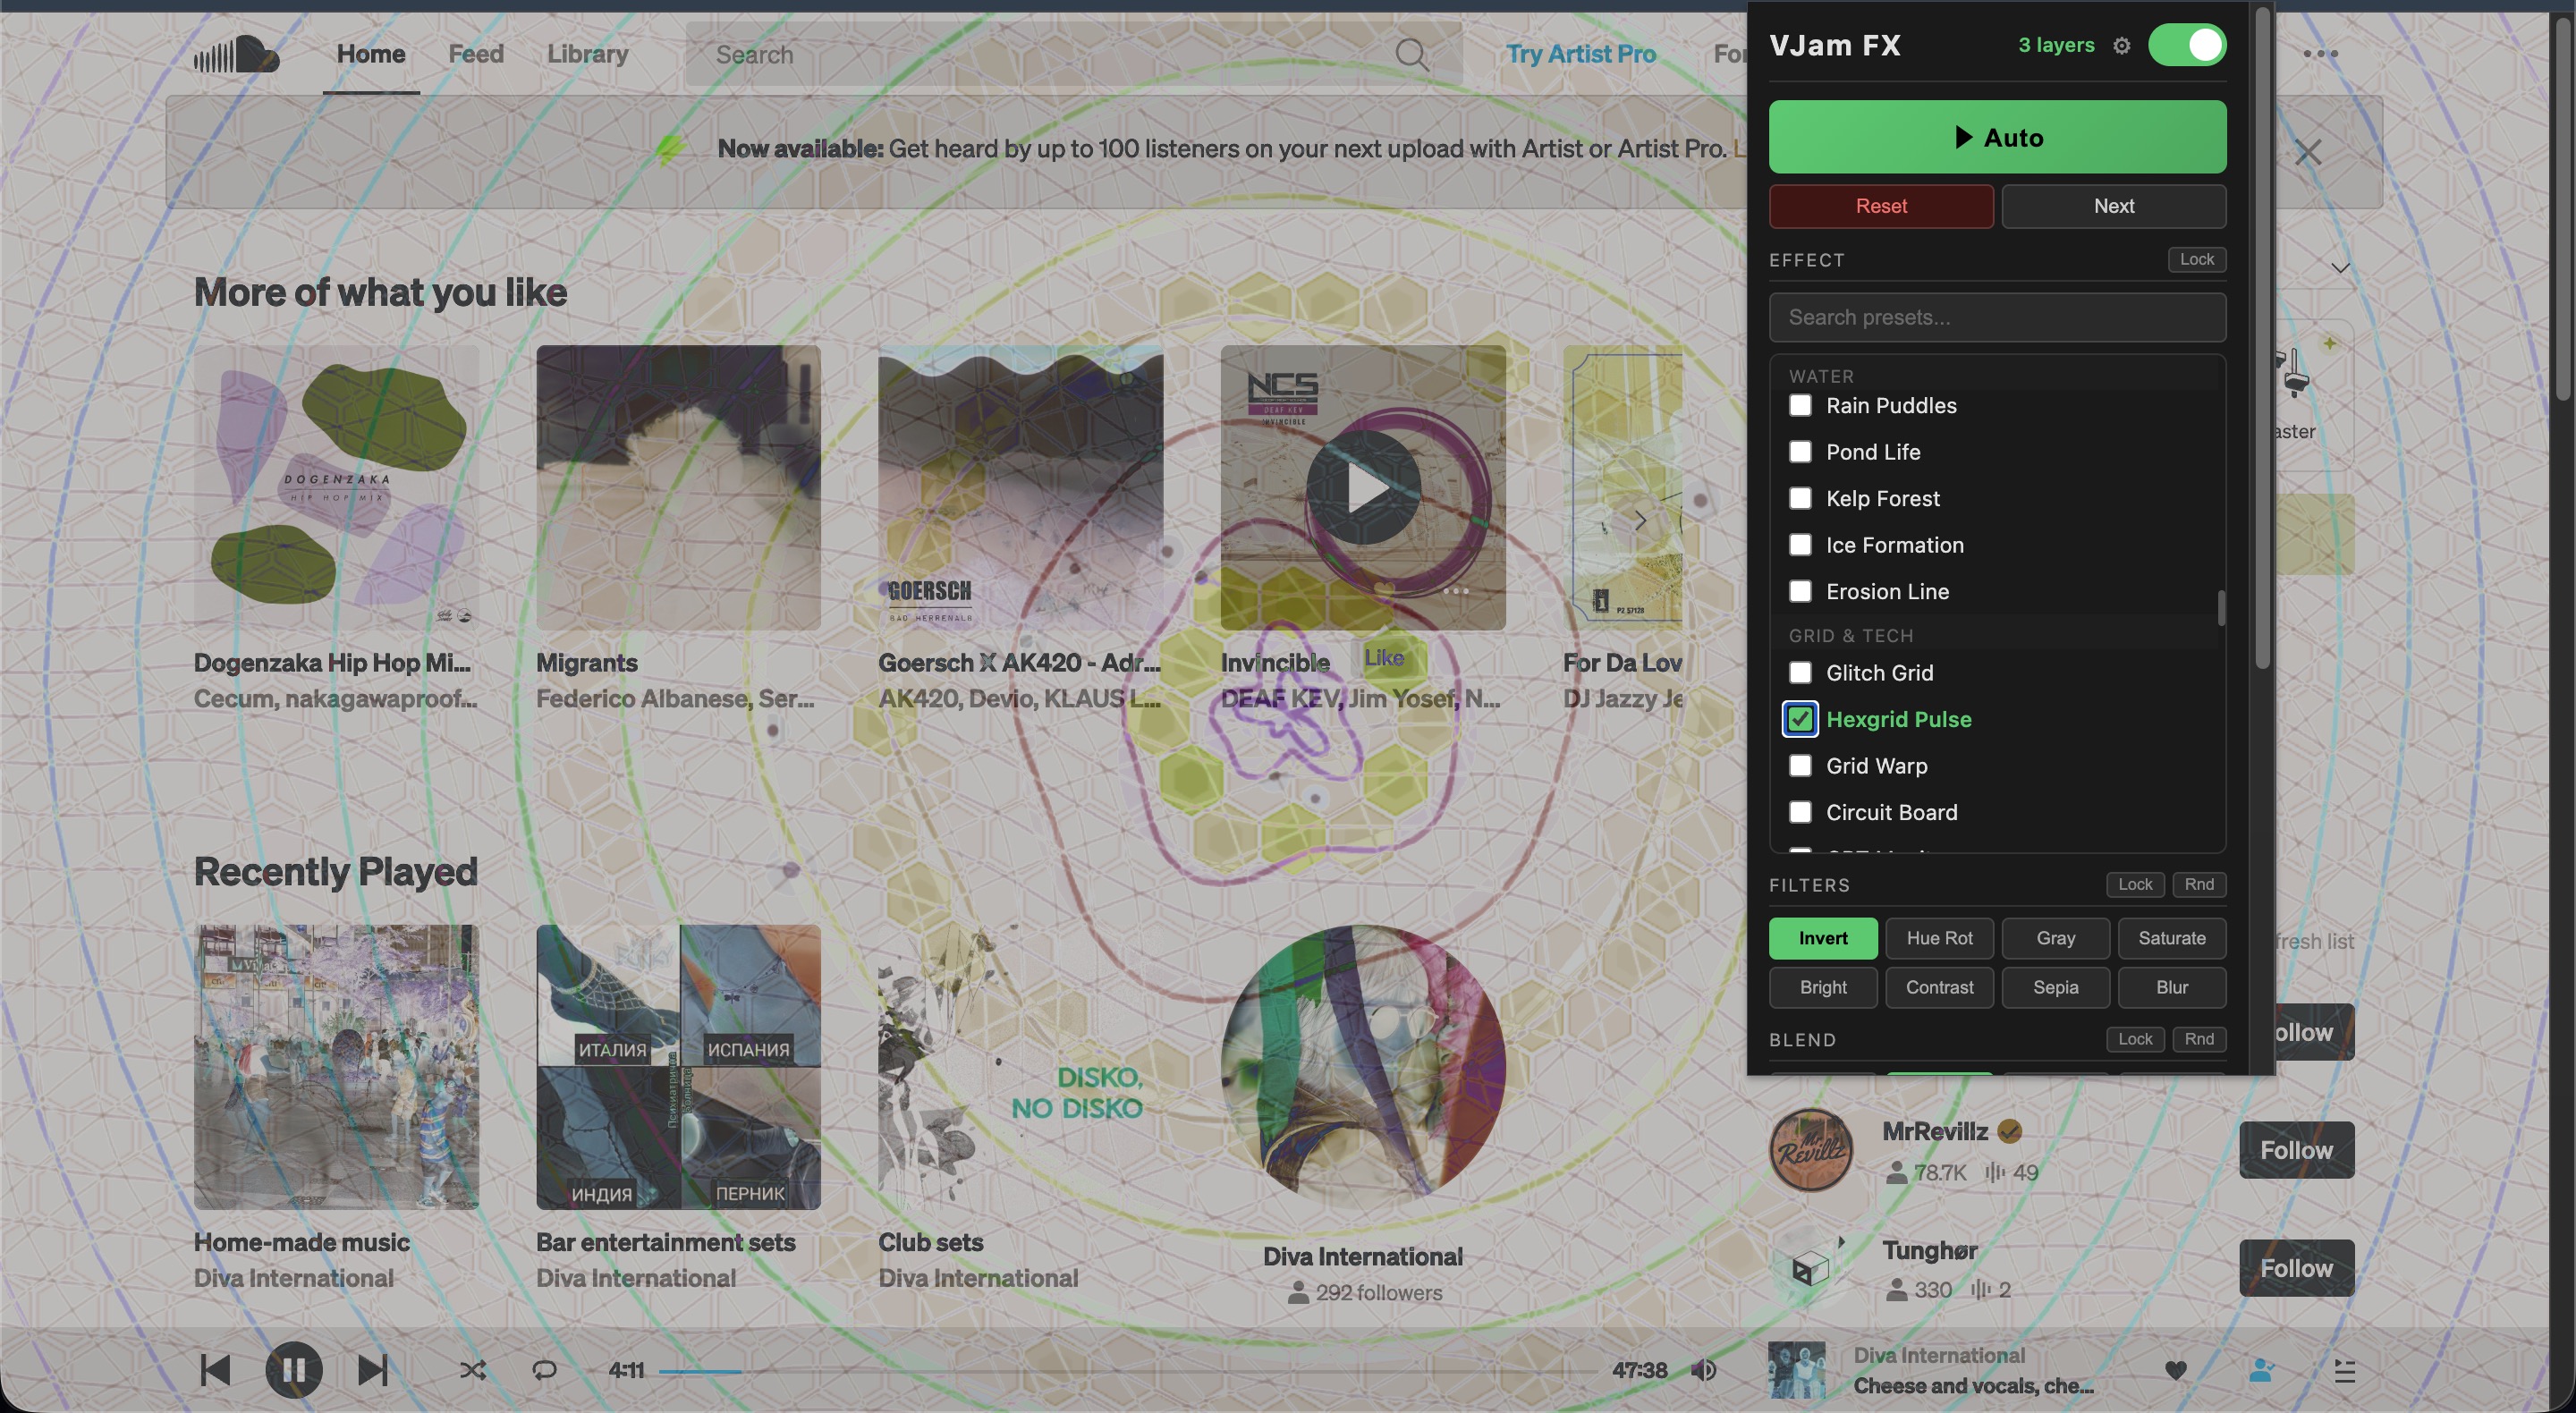The width and height of the screenshot is (2576, 1413).
Task: Skip to the next track
Action: (x=372, y=1370)
